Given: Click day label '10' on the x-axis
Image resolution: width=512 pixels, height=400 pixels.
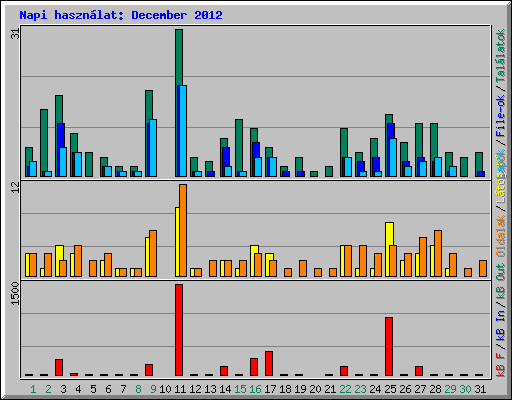Looking at the screenshot, I should click(165, 389).
